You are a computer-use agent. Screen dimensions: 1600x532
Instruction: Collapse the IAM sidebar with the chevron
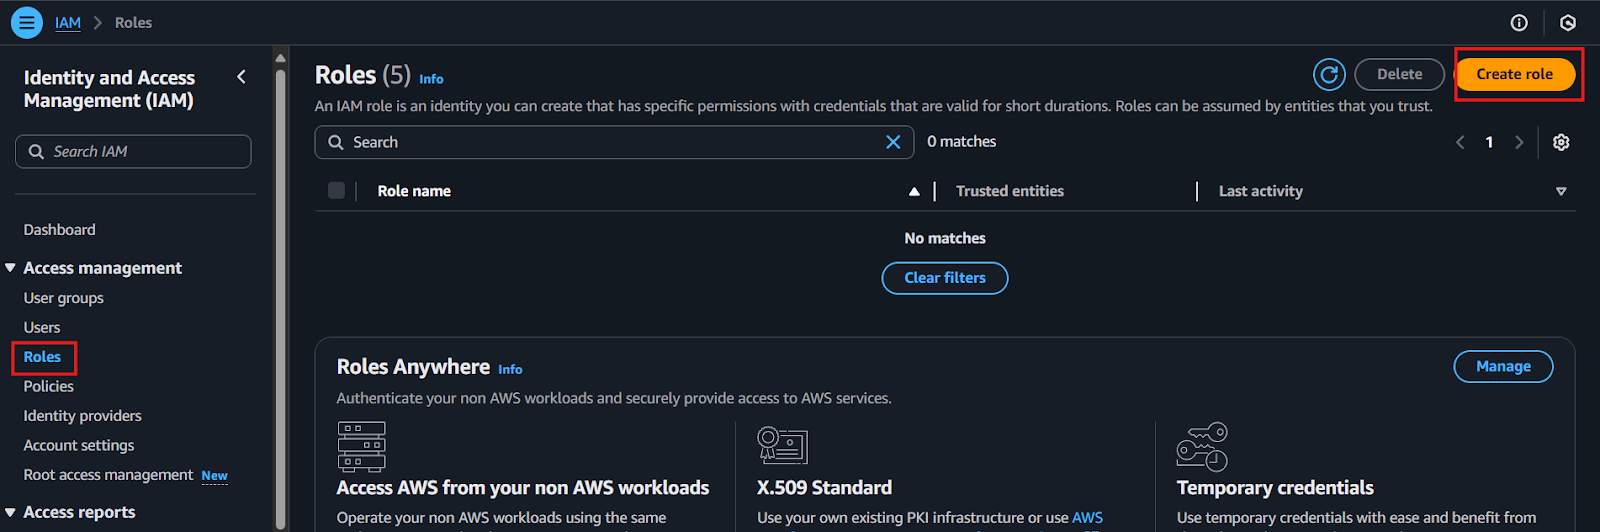point(241,77)
